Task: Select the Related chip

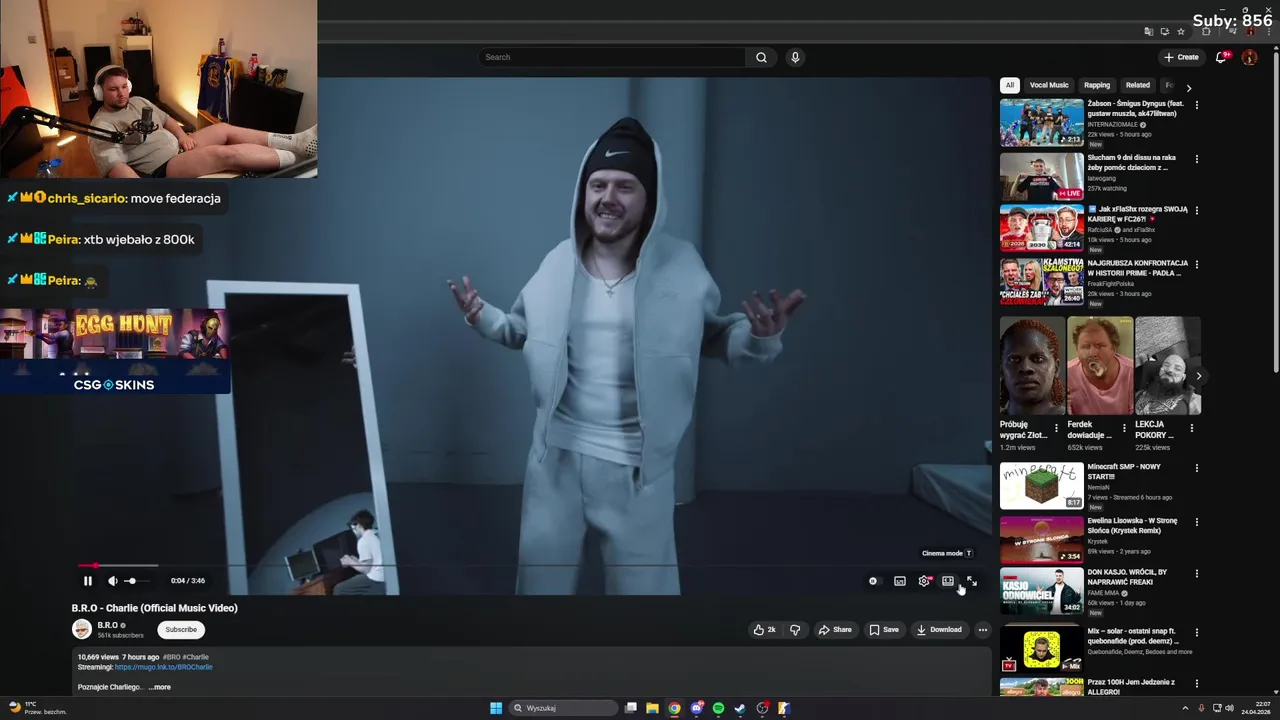Action: [x=1138, y=85]
